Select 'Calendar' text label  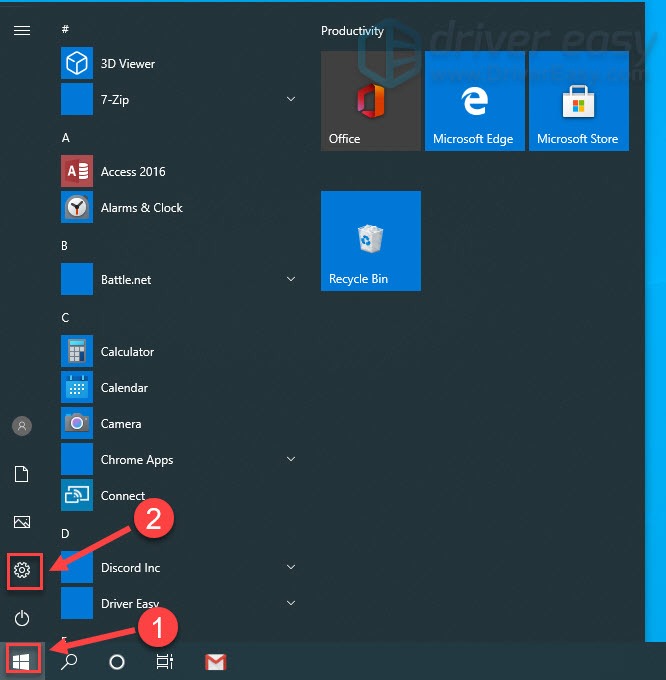tap(124, 388)
